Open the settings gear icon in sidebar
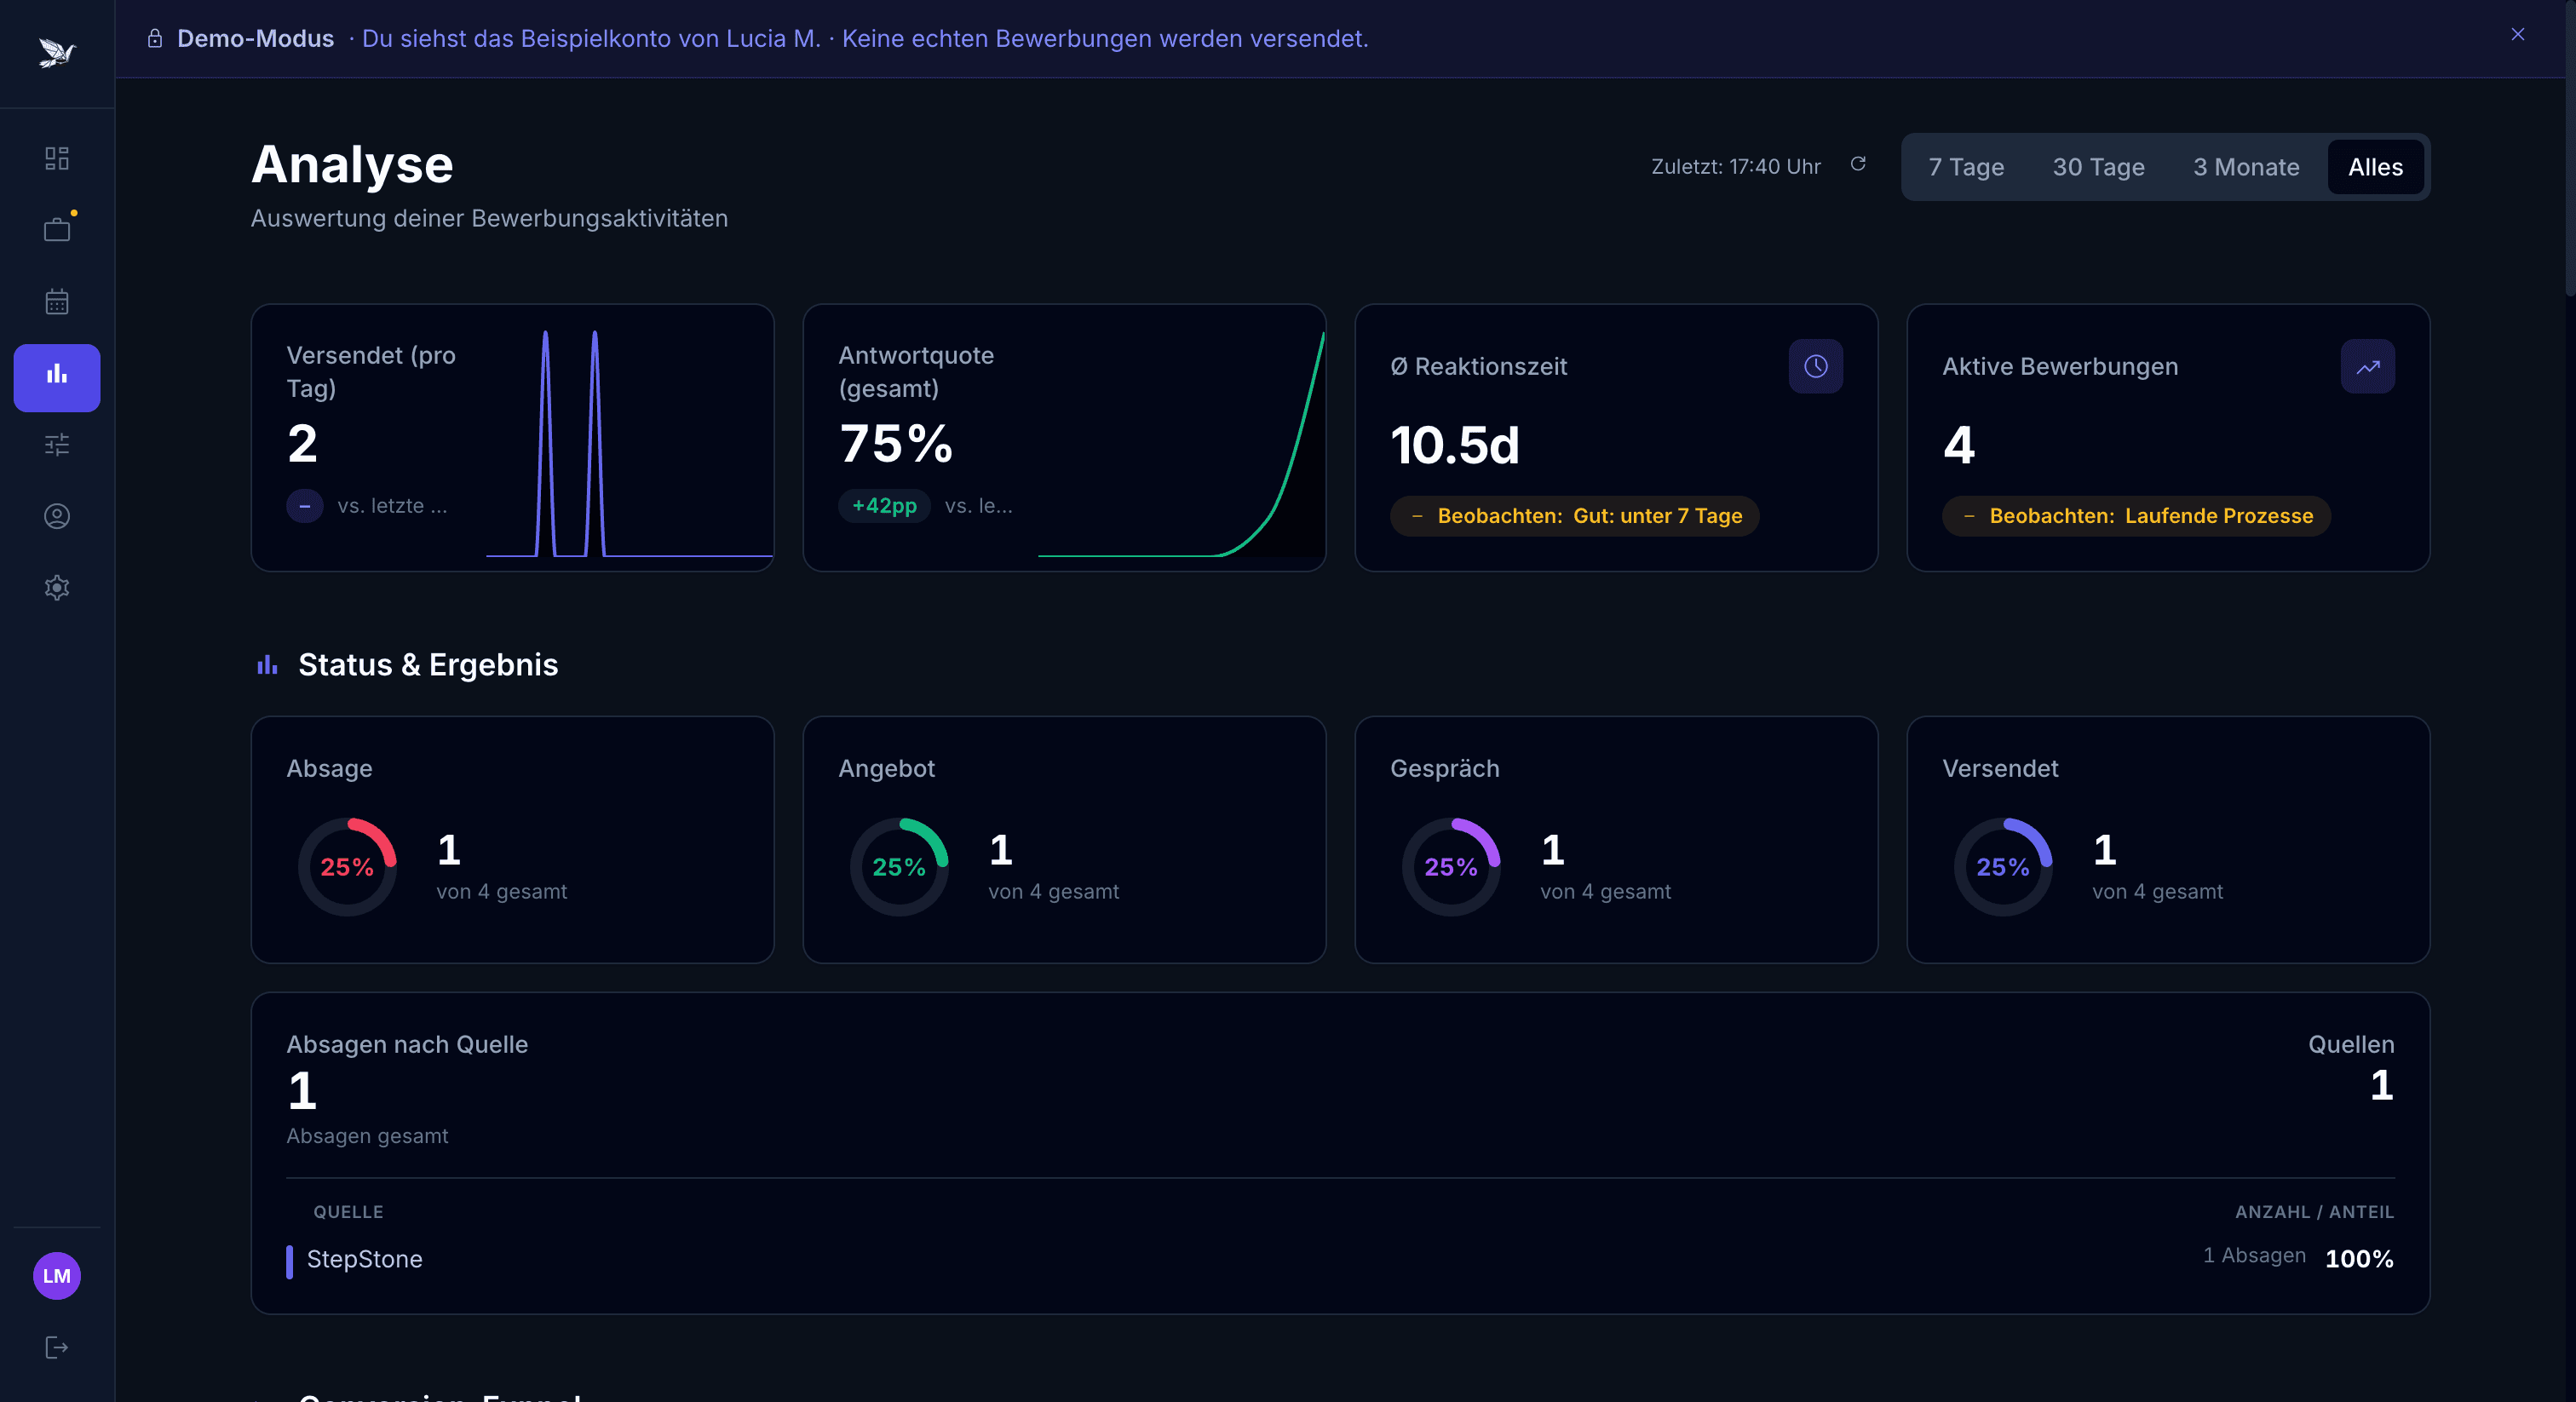This screenshot has height=1402, width=2576. tap(57, 587)
